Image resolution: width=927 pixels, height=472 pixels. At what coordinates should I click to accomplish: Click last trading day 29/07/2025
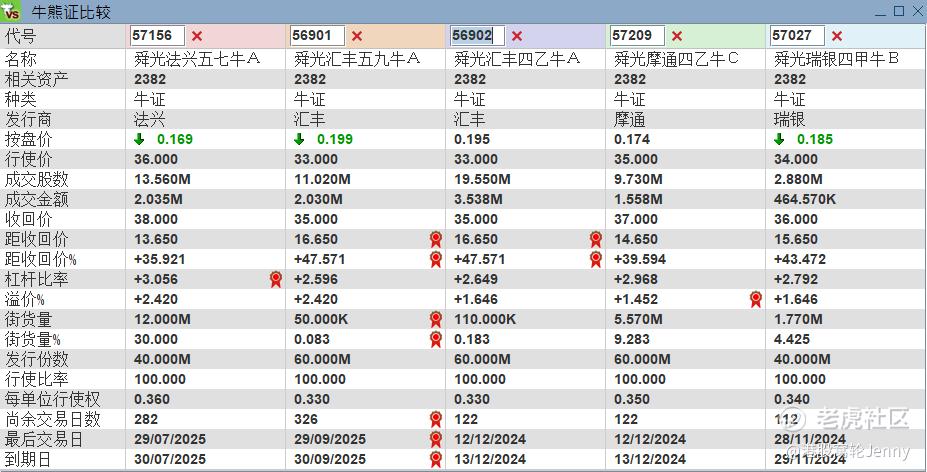pyautogui.click(x=170, y=439)
